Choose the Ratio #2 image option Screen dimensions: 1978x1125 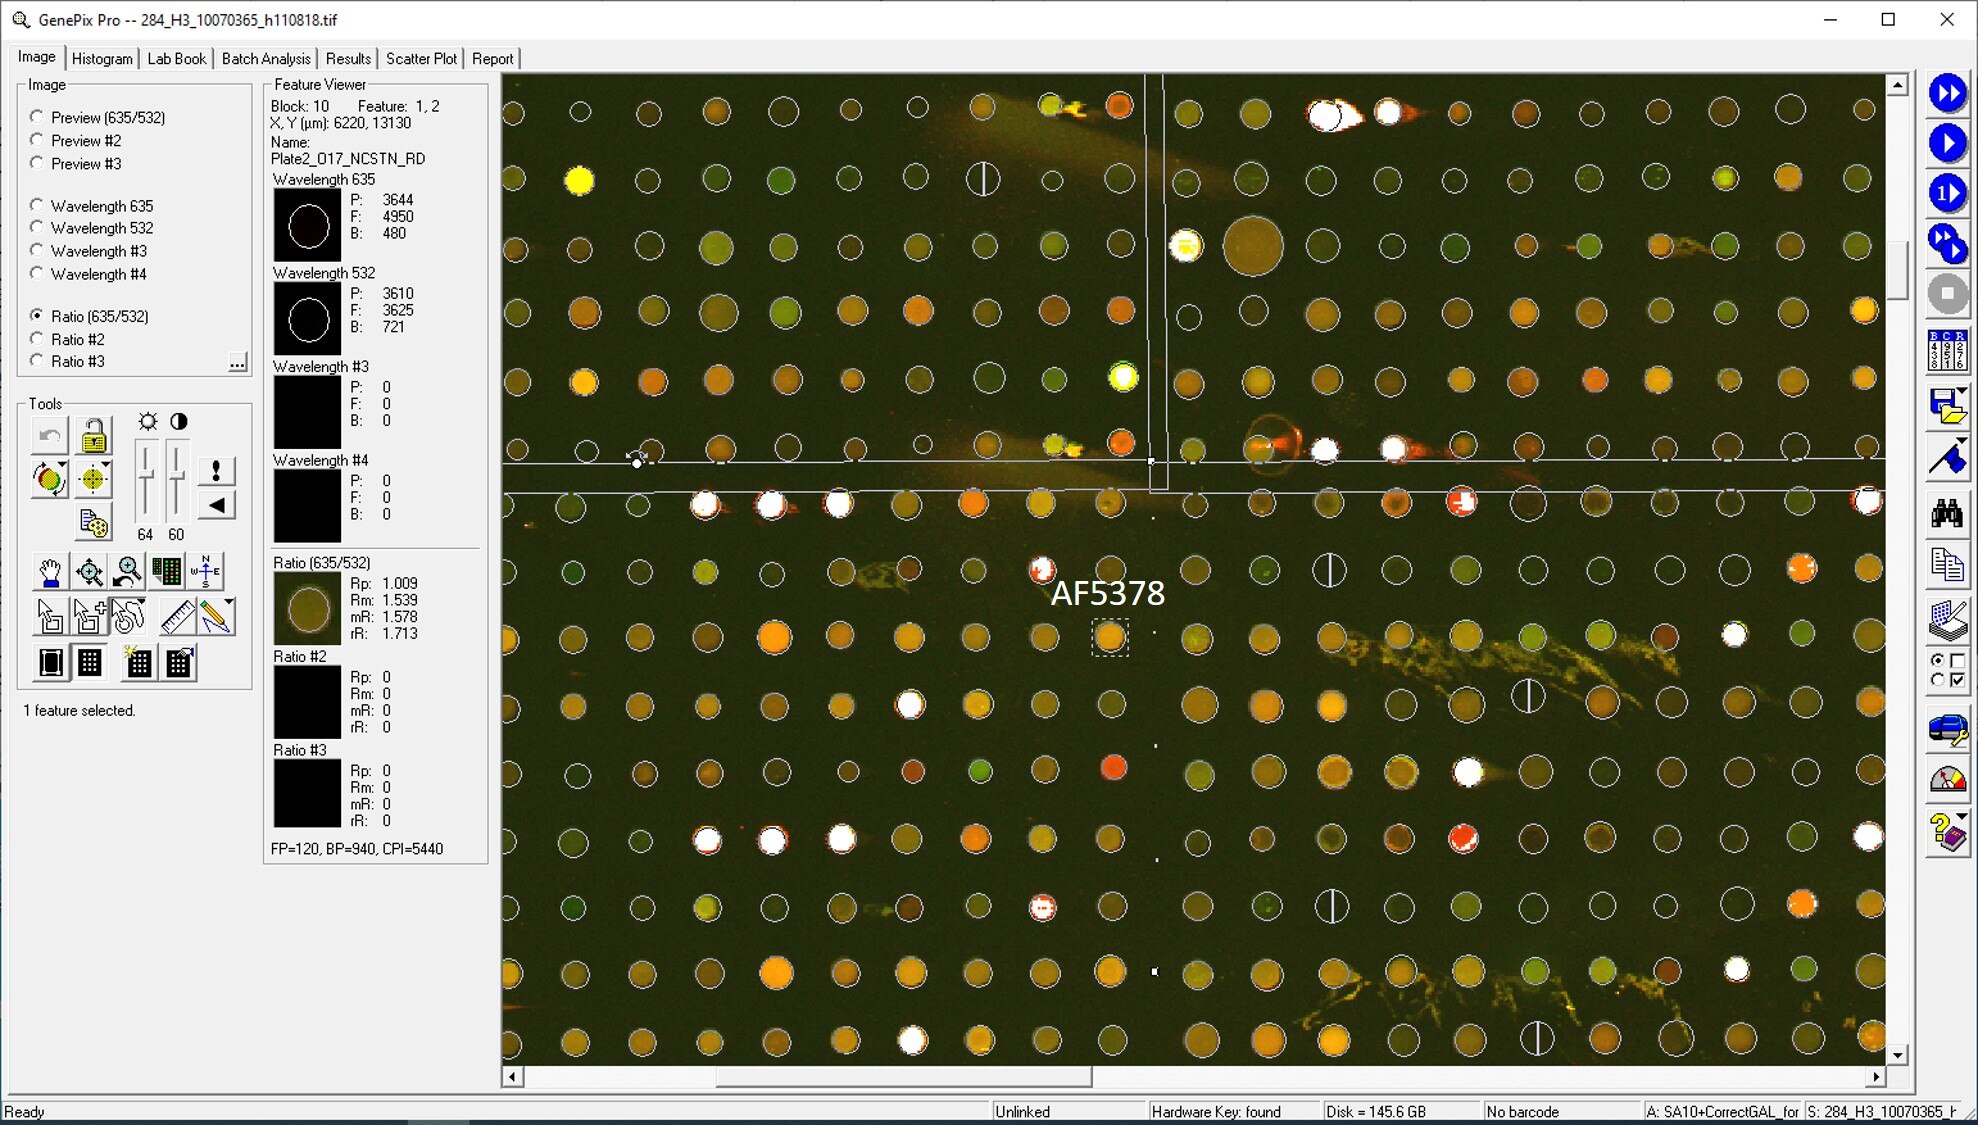(37, 339)
